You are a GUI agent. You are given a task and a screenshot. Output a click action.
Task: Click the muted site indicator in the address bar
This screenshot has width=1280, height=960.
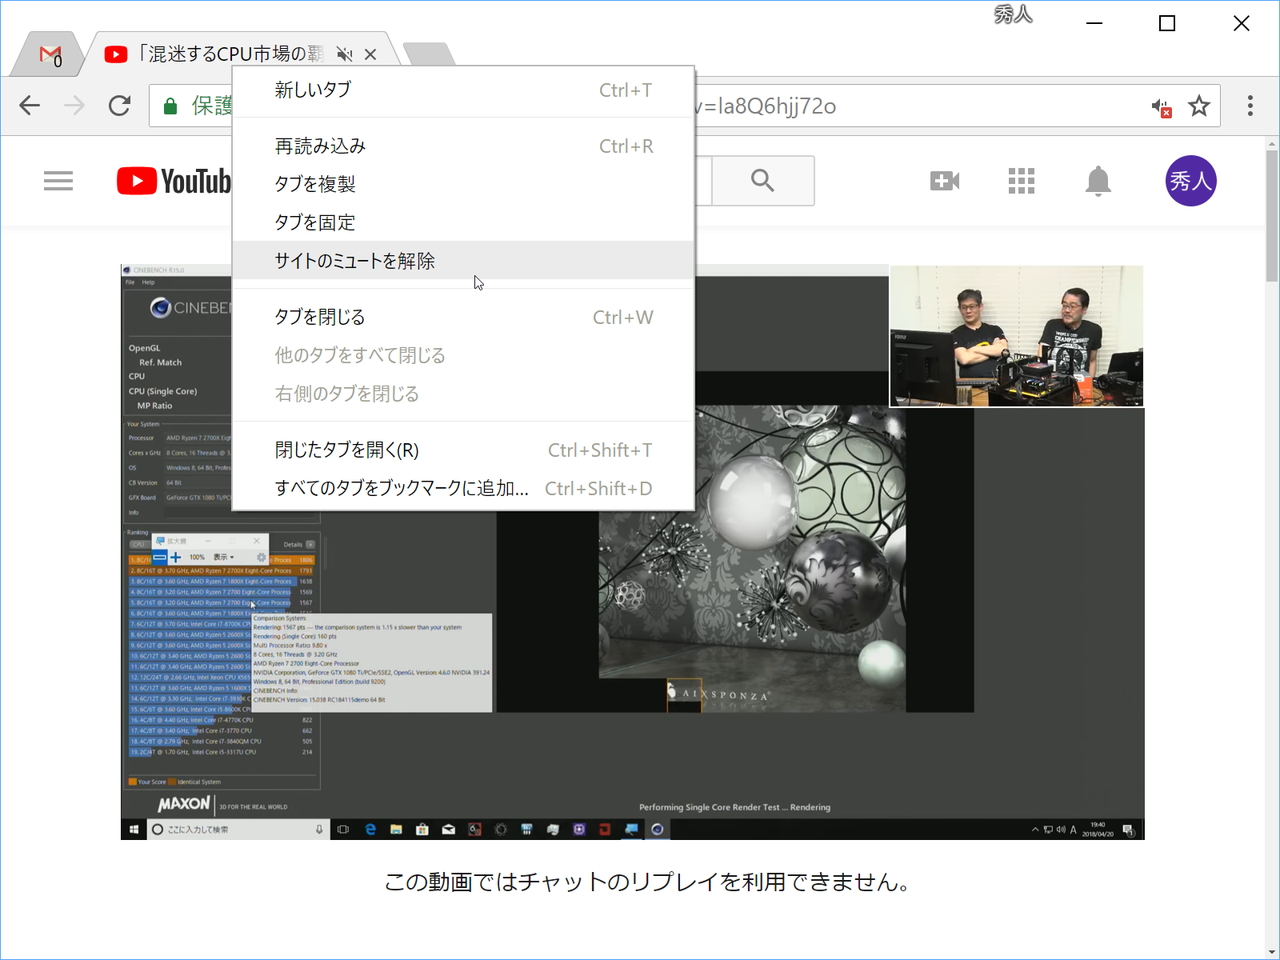tap(1161, 106)
